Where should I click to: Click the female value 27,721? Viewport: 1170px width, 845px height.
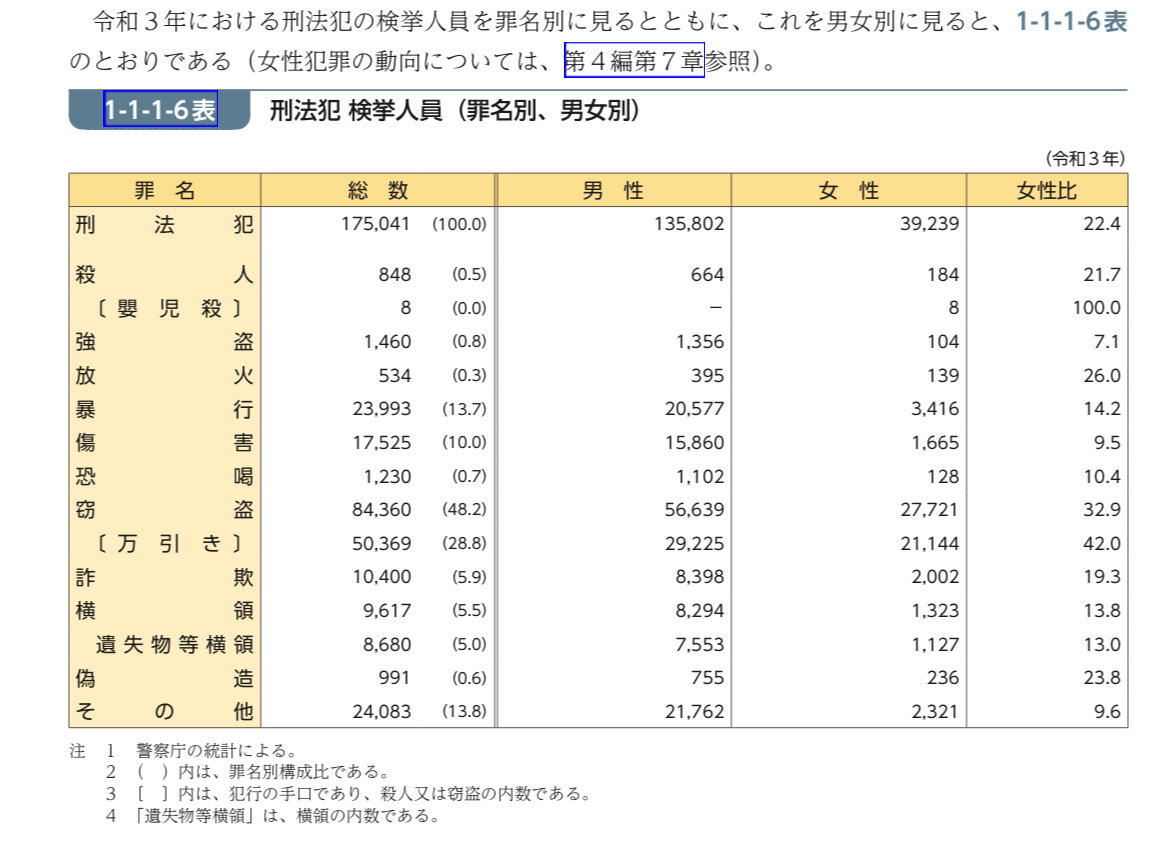coord(929,510)
